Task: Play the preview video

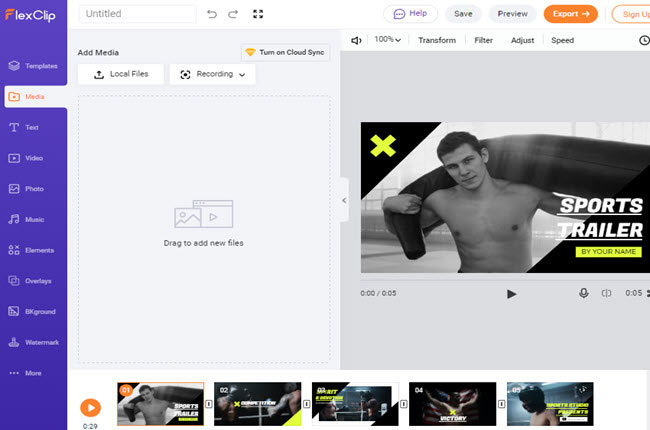Action: click(x=511, y=293)
